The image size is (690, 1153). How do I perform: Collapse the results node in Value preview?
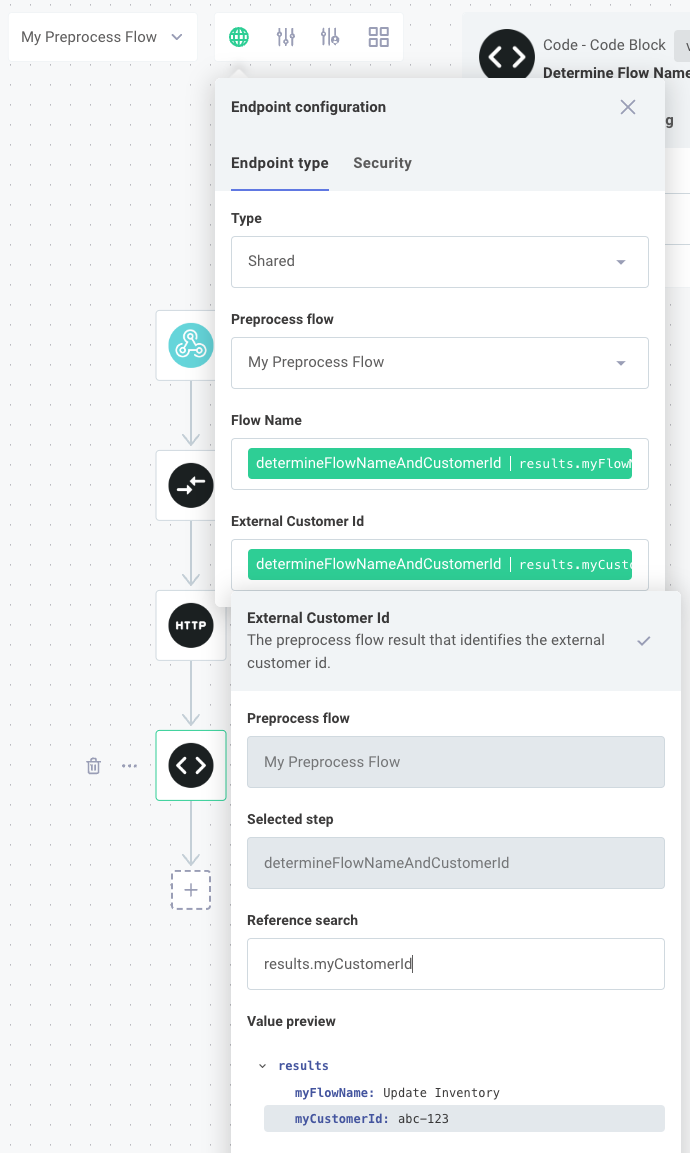[x=262, y=1065]
